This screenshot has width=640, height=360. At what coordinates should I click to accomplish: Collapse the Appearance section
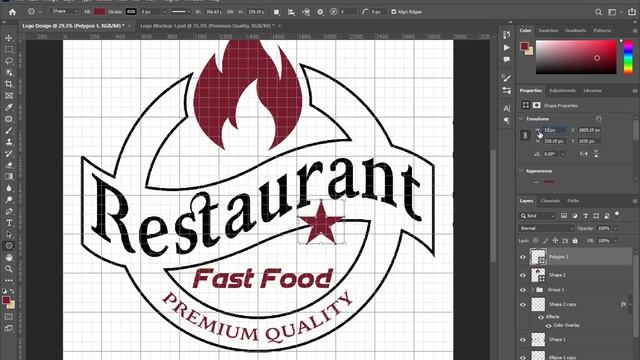pyautogui.click(x=521, y=171)
